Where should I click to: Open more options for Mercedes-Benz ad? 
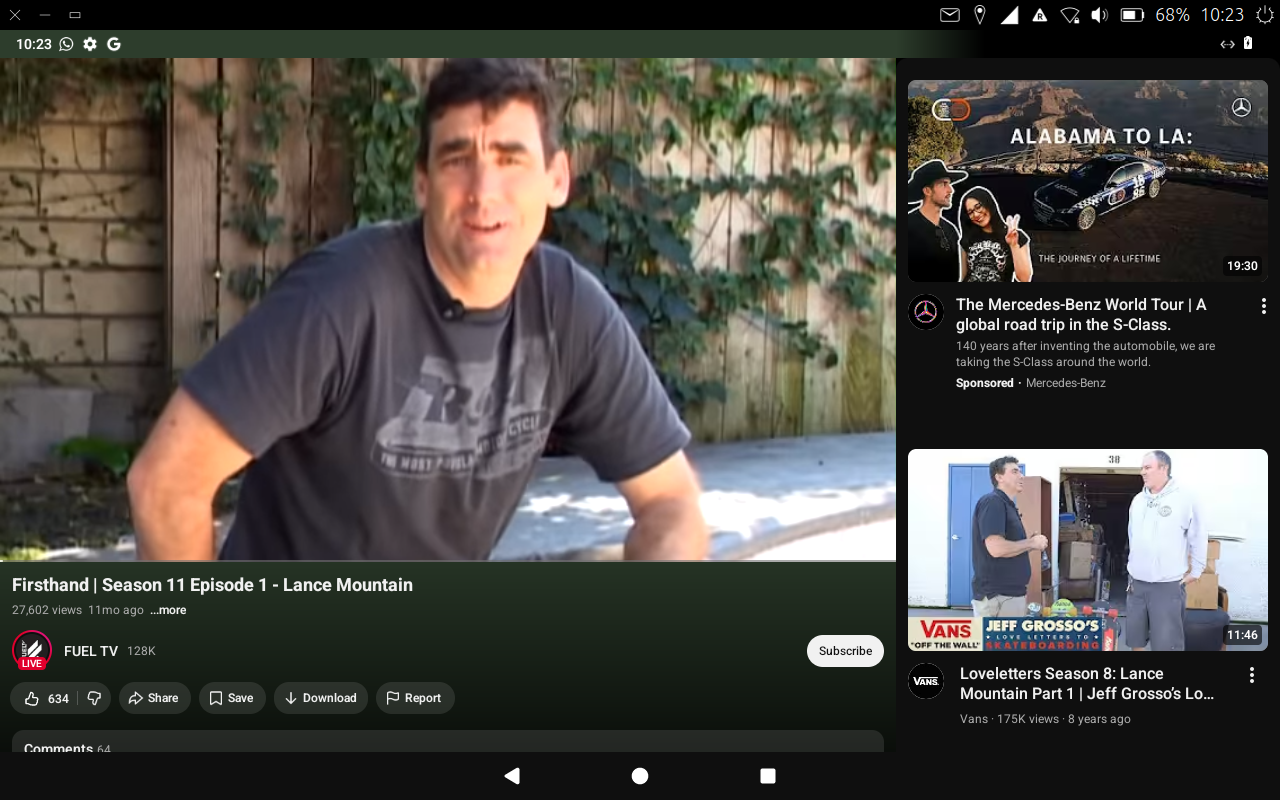point(1263,306)
